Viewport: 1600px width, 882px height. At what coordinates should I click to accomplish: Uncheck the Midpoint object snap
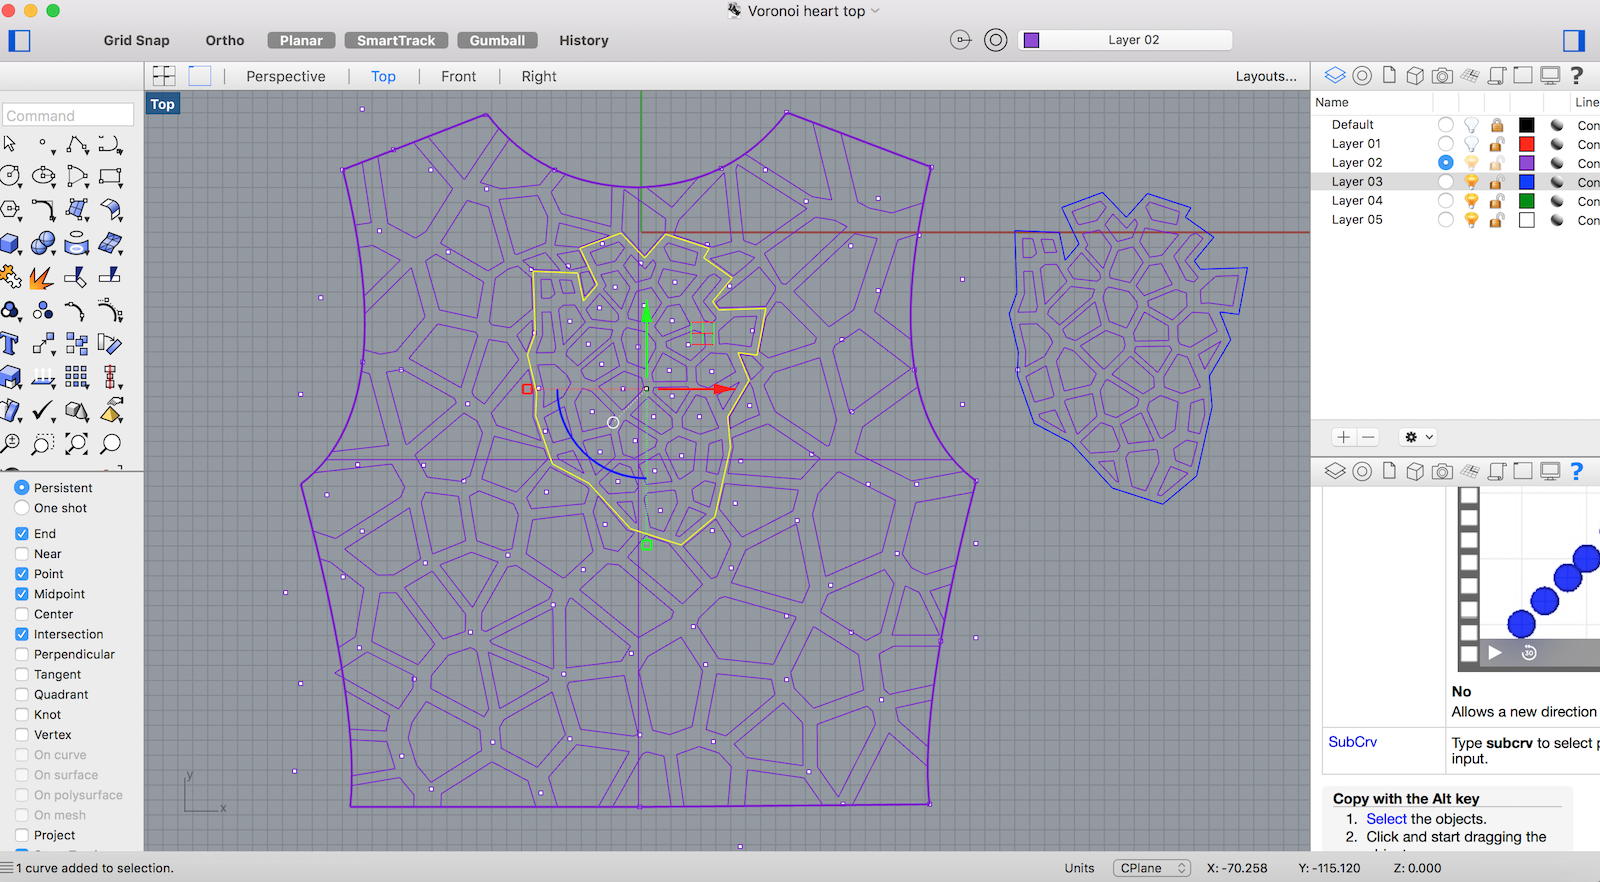coord(22,594)
